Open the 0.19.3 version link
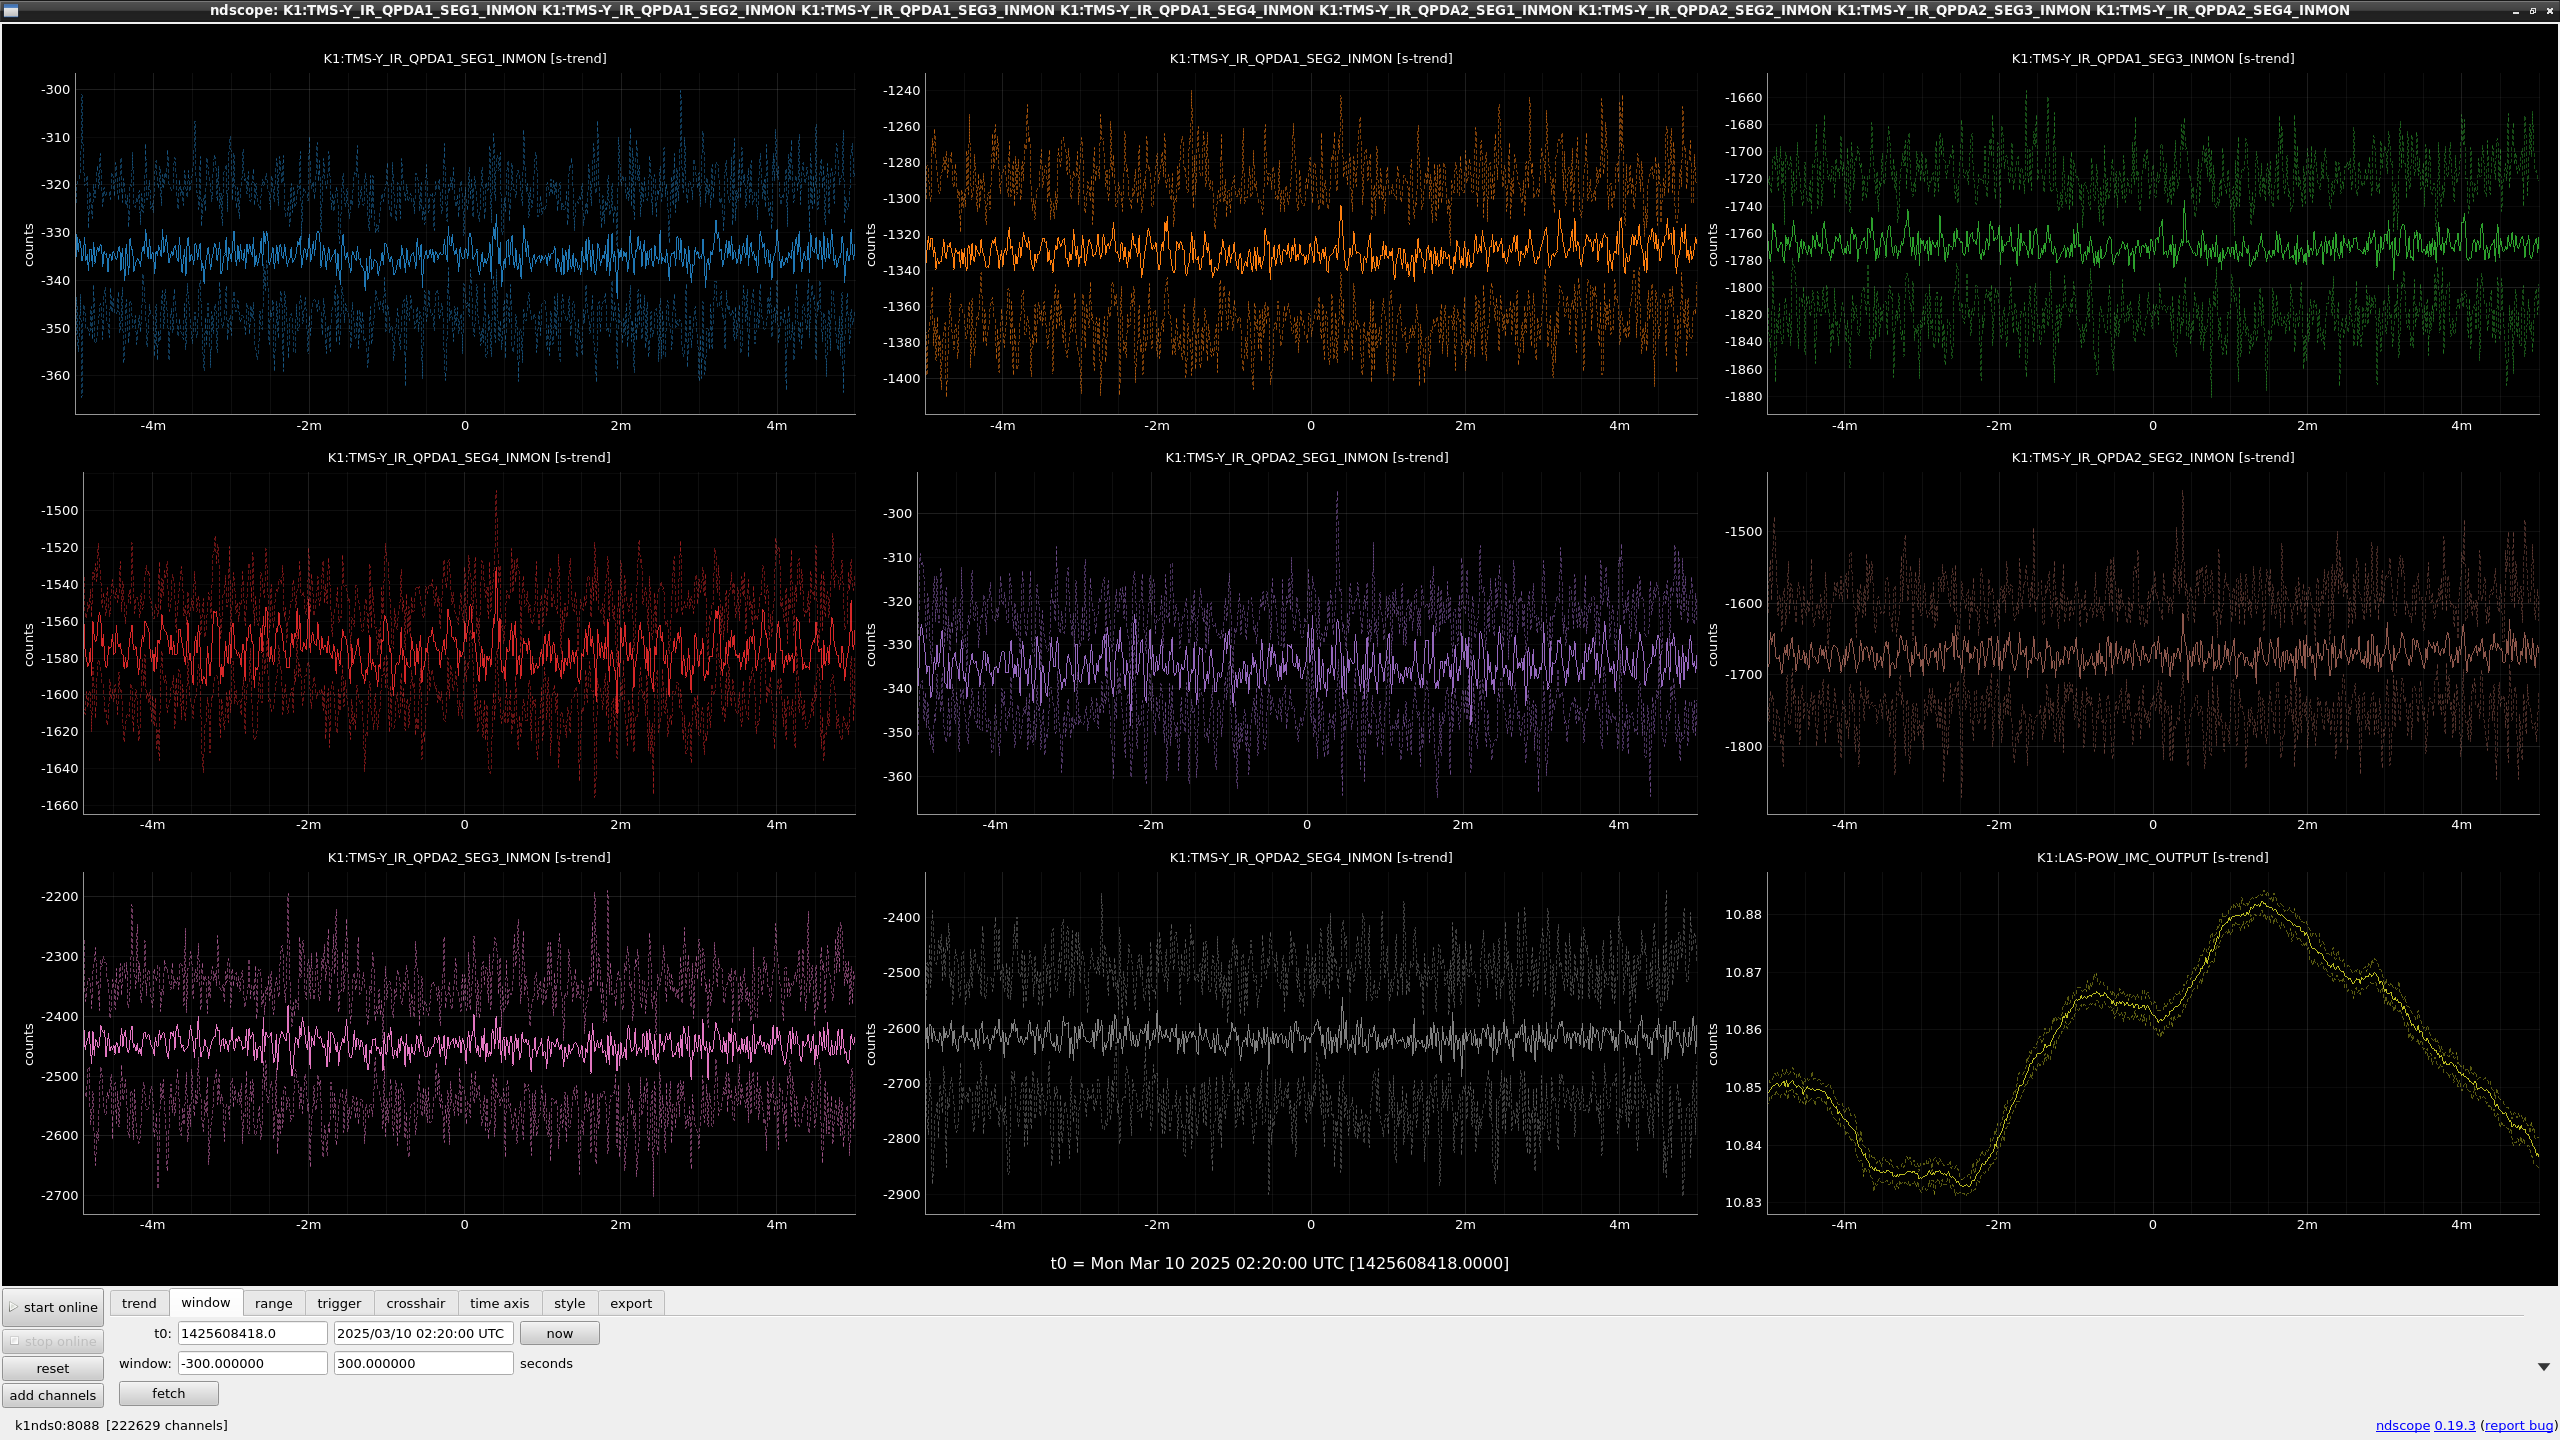The height and width of the screenshot is (1440, 2560). point(2455,1425)
